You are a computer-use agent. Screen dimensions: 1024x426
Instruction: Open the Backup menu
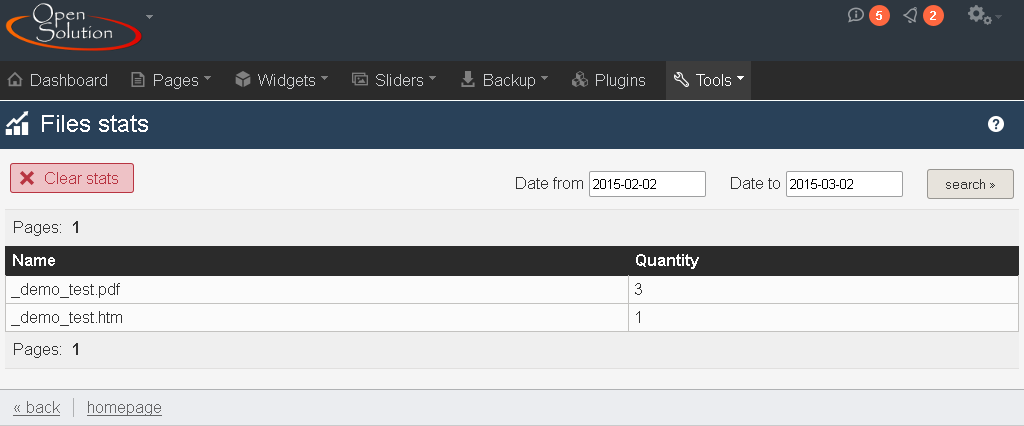click(x=504, y=80)
